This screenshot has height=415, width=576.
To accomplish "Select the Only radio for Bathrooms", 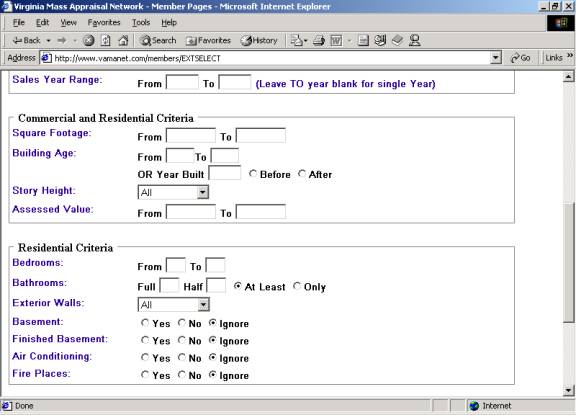I will [297, 286].
